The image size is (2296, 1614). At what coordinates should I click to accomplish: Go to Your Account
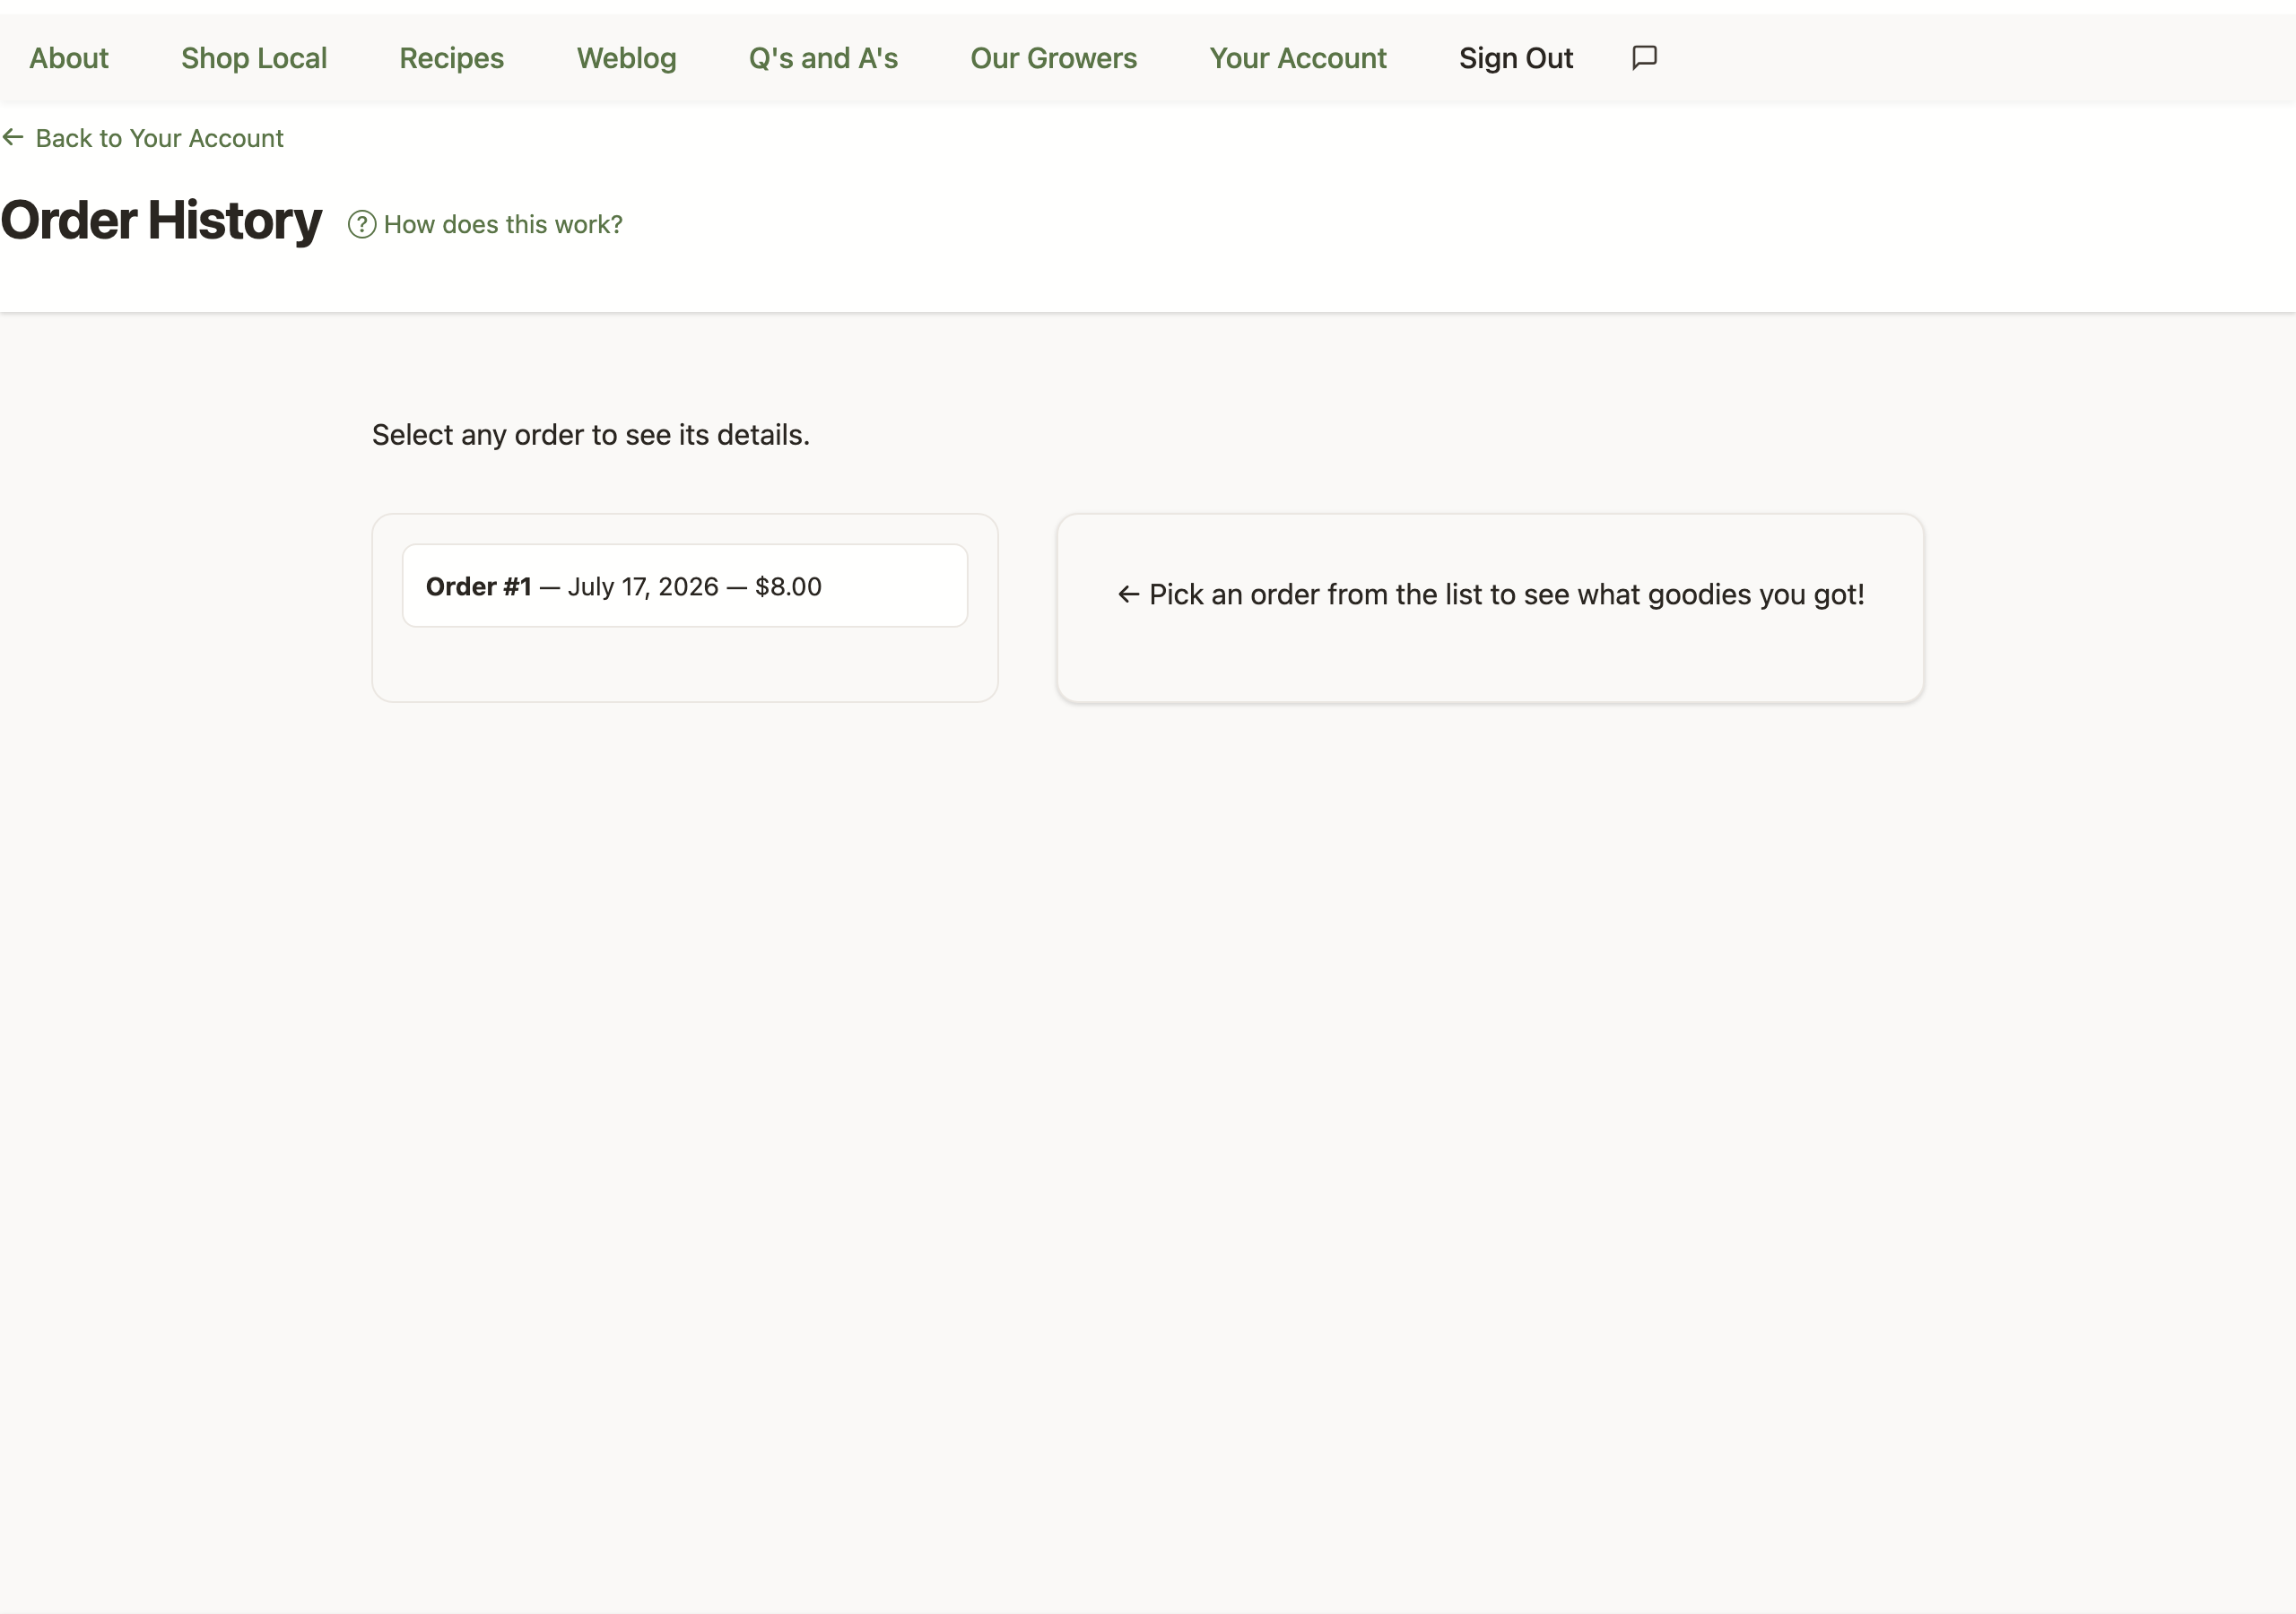(x=1297, y=58)
